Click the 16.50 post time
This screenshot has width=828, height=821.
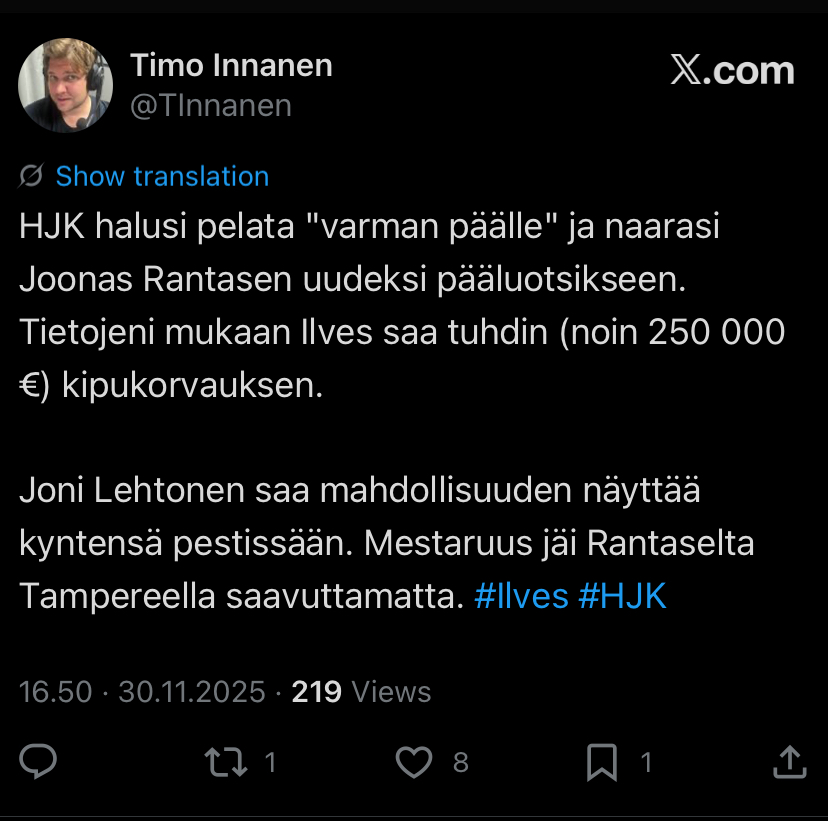click(x=55, y=692)
